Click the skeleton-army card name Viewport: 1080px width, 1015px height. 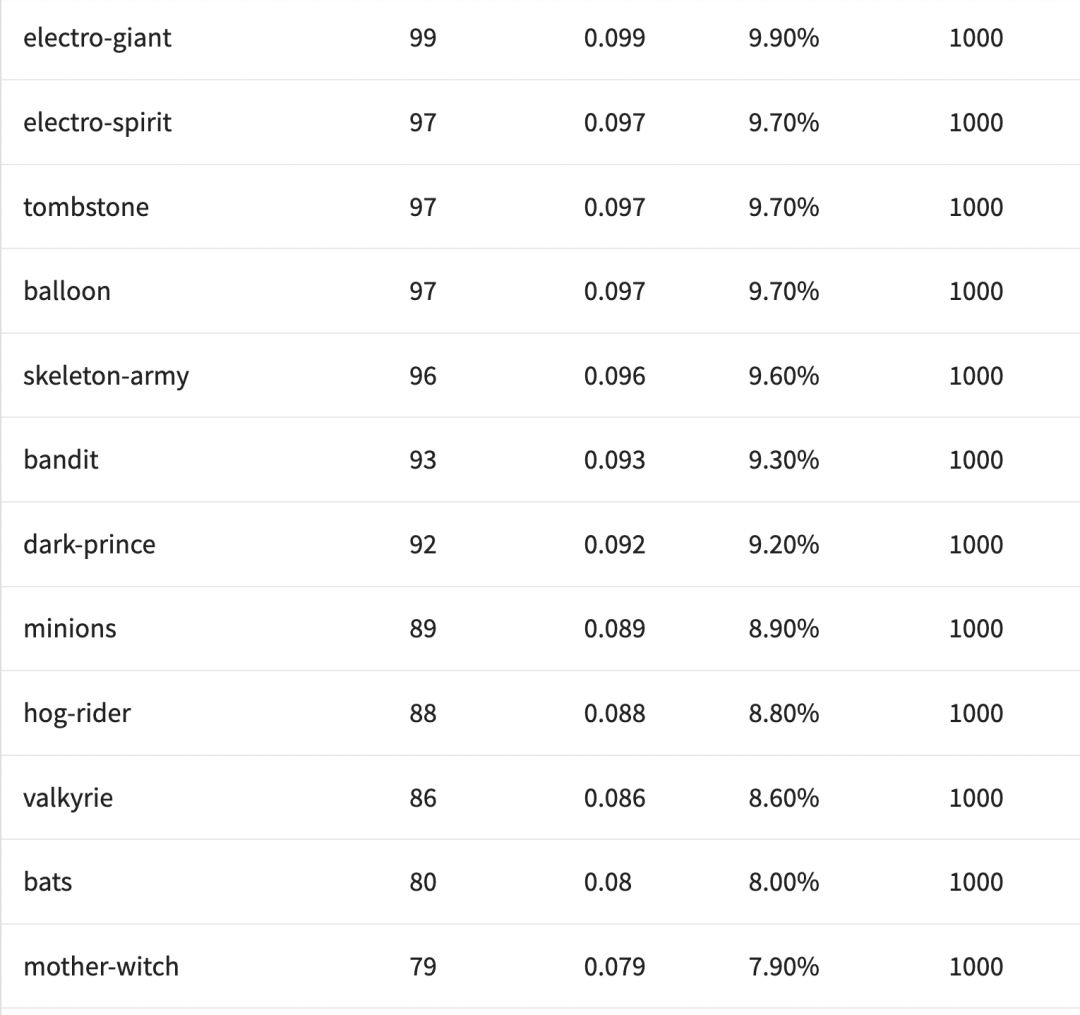106,376
